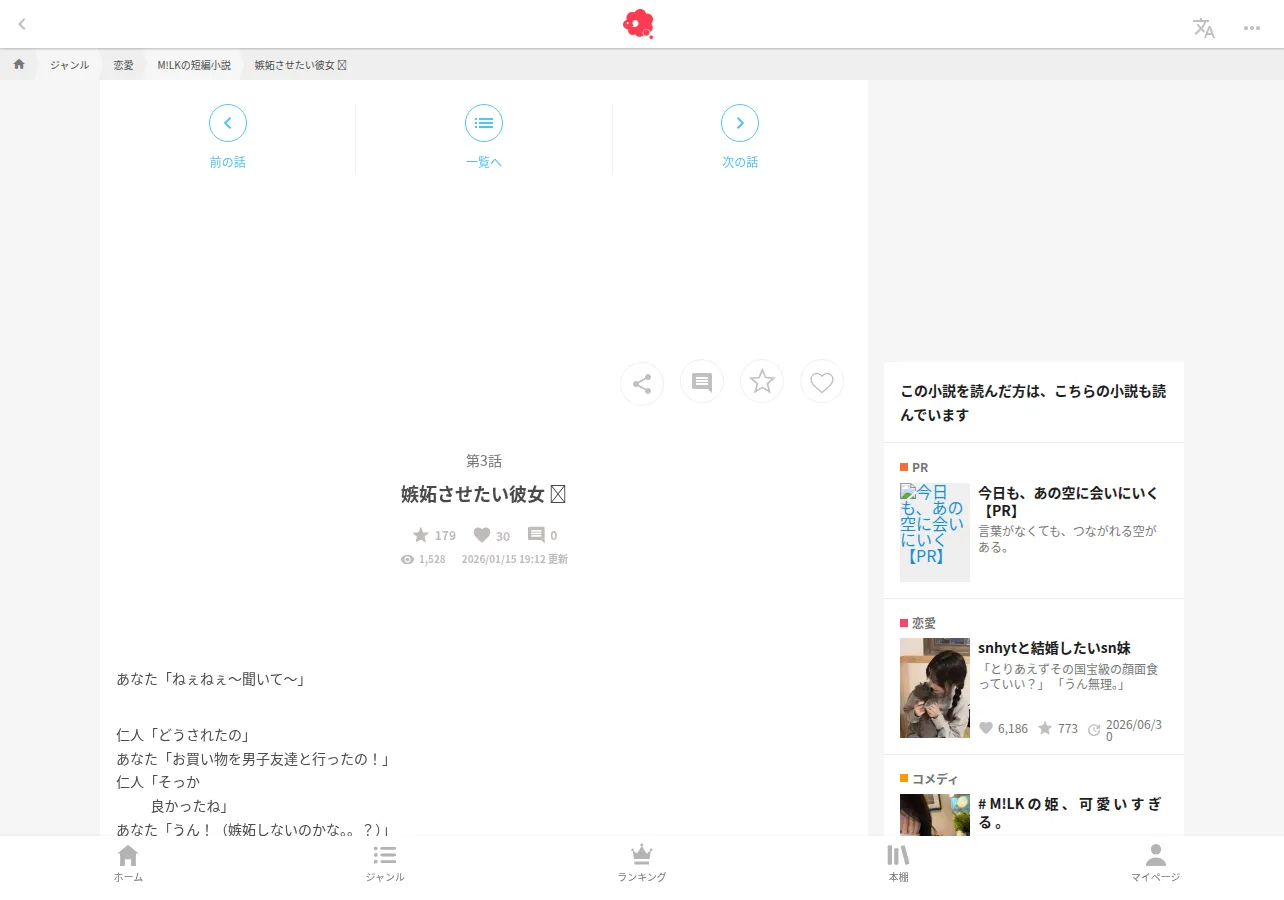Viewport: 1284px width, 900px height.
Task: Toggle the star favorite button
Action: click(762, 381)
